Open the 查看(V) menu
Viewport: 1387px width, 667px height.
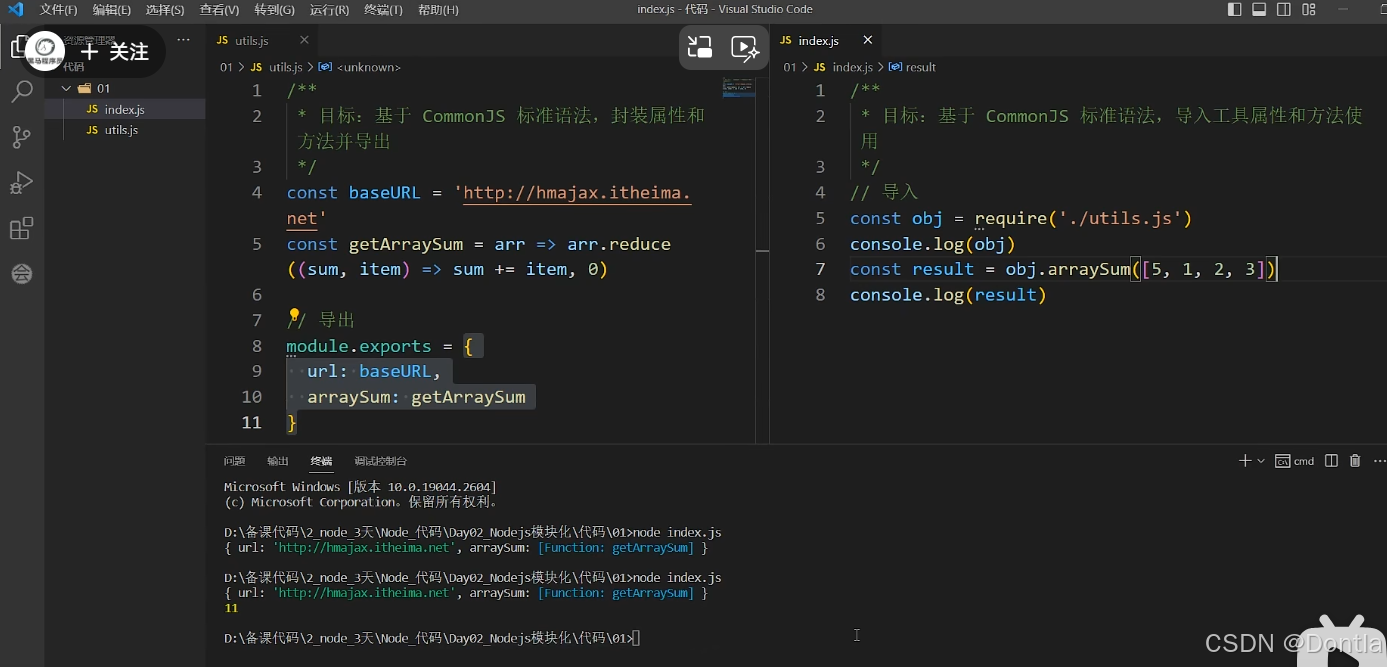point(219,9)
